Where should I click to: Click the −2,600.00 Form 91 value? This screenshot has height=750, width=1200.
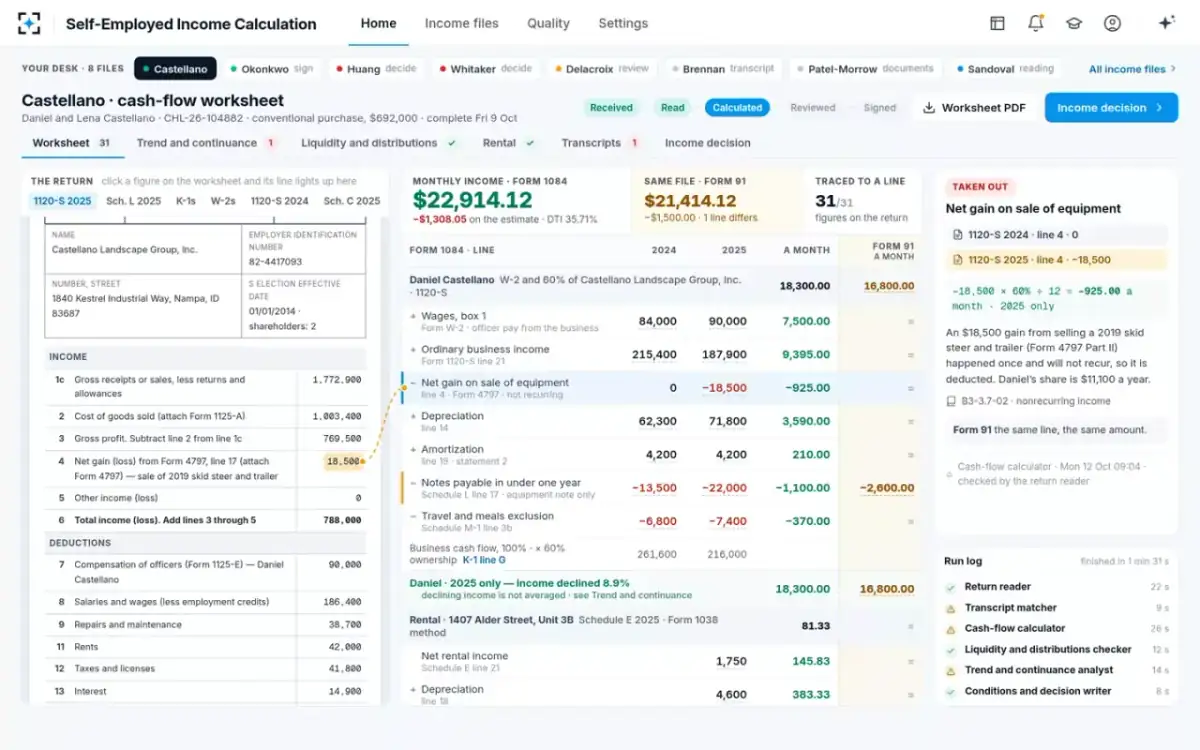[x=886, y=489]
